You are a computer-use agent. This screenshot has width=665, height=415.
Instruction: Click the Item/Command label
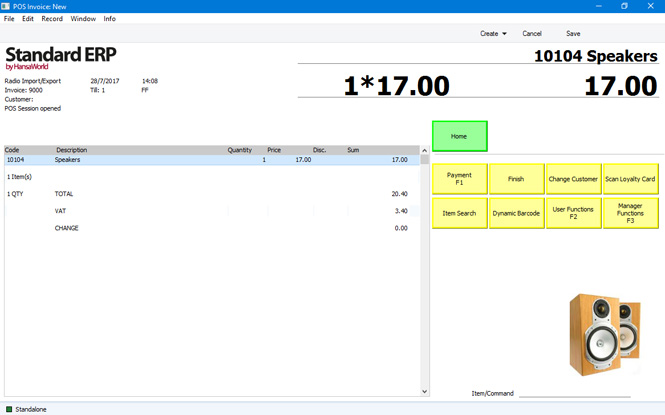coord(492,393)
